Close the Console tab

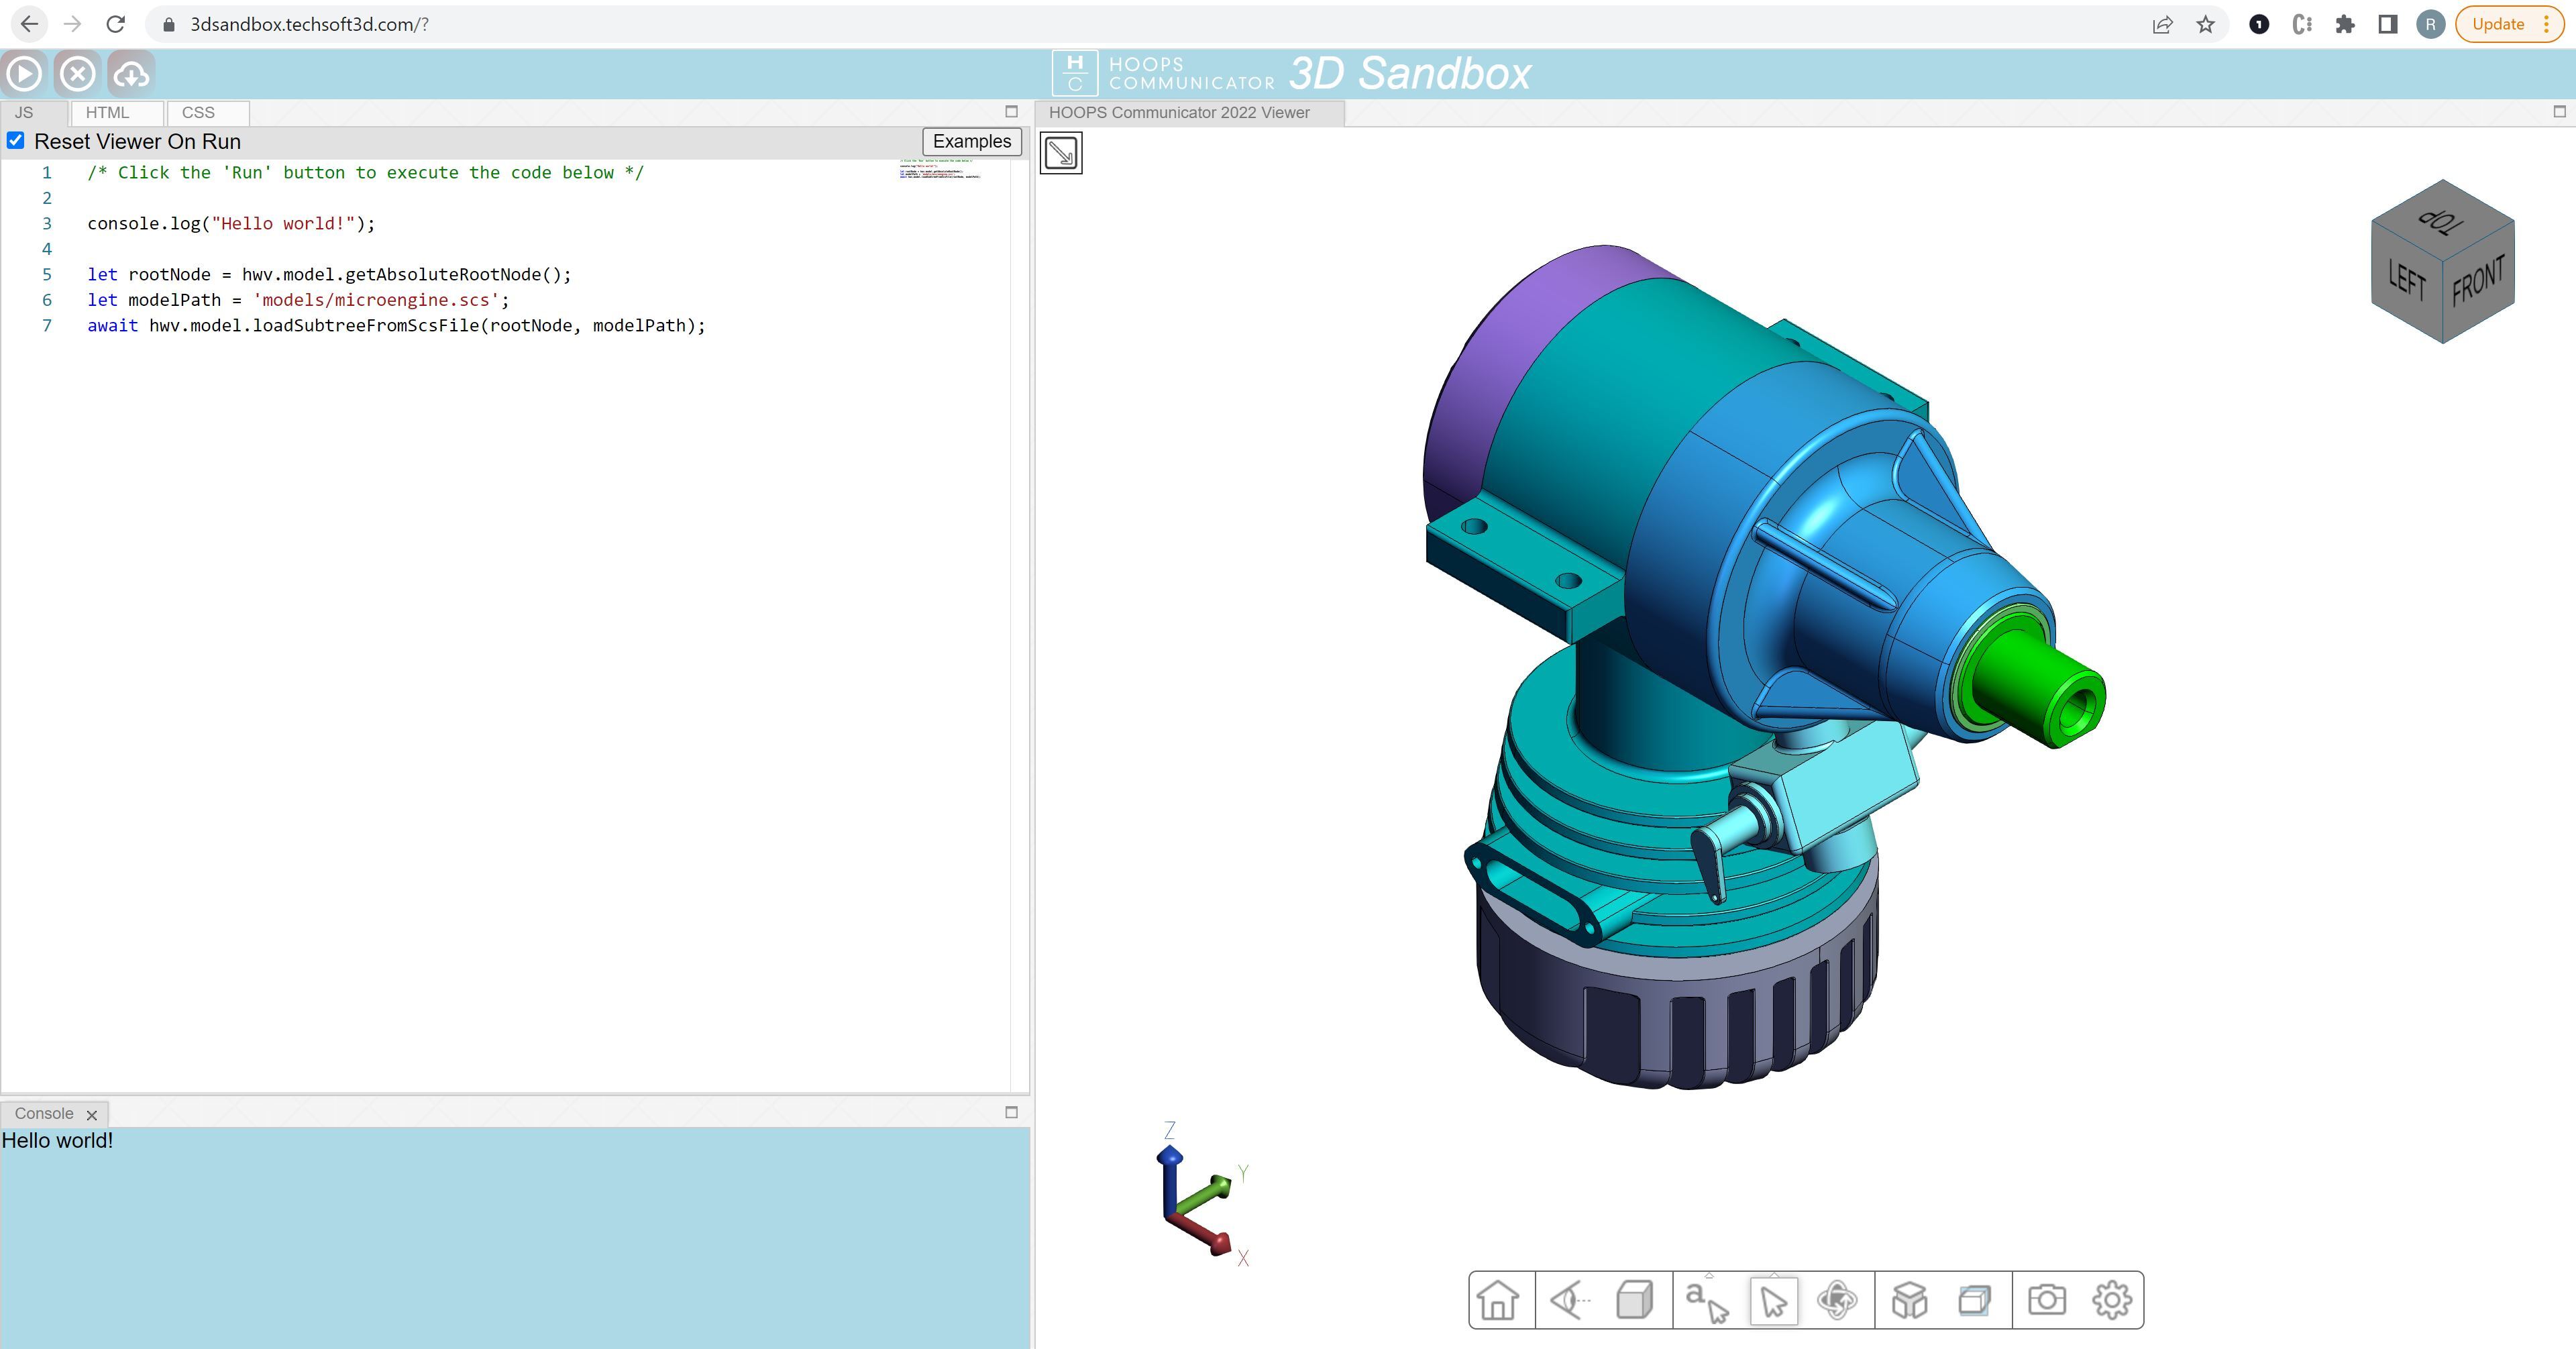click(x=92, y=1114)
